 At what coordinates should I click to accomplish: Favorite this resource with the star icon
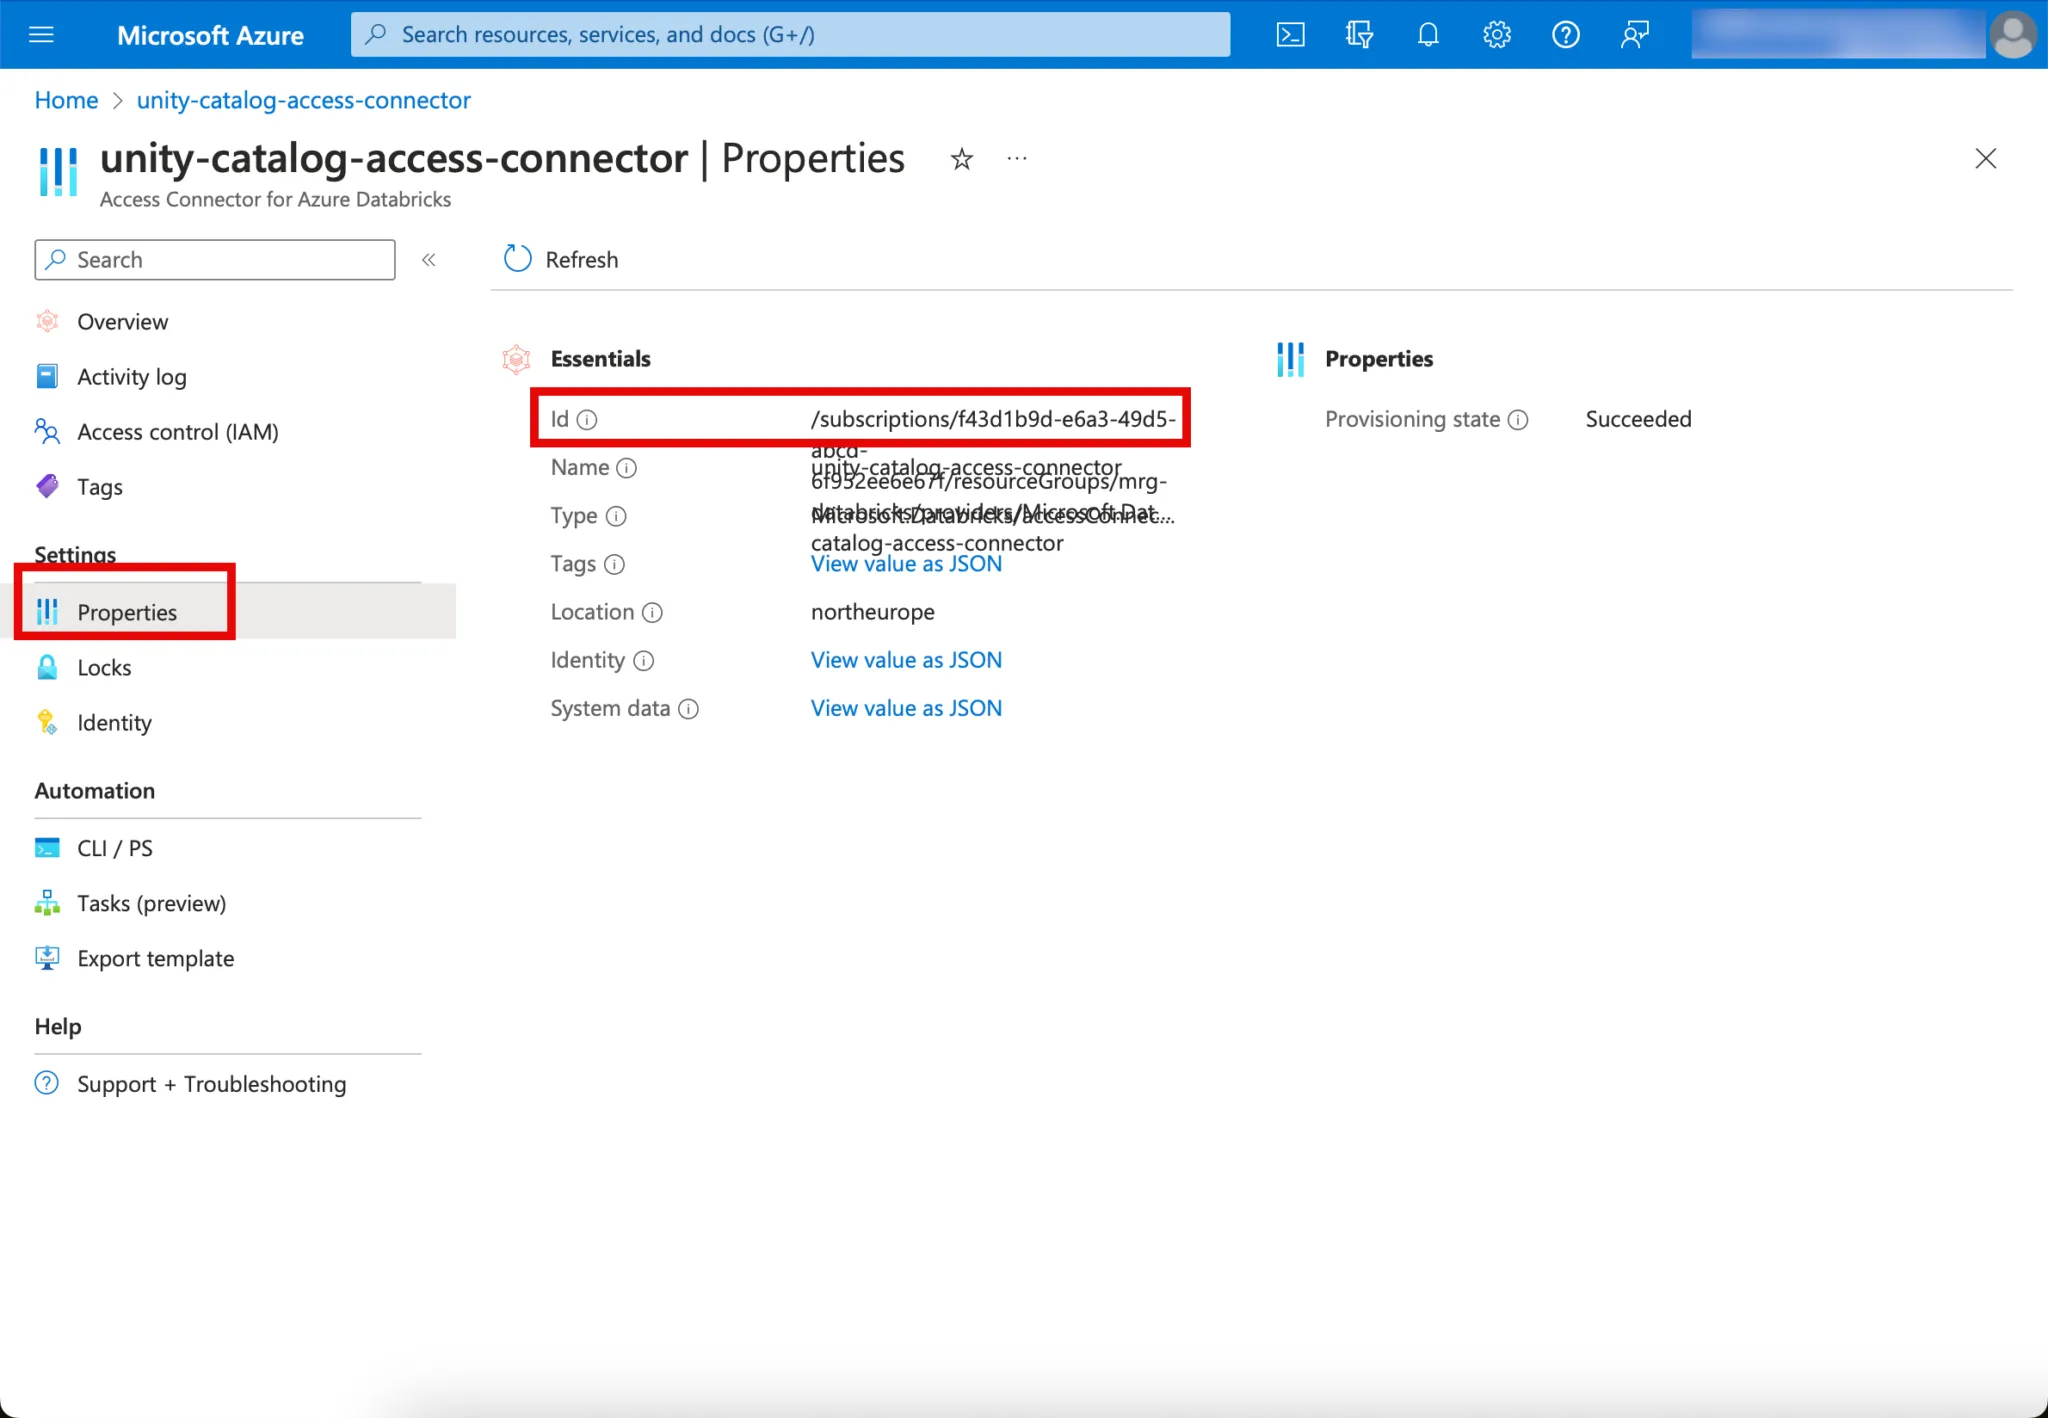pyautogui.click(x=961, y=159)
